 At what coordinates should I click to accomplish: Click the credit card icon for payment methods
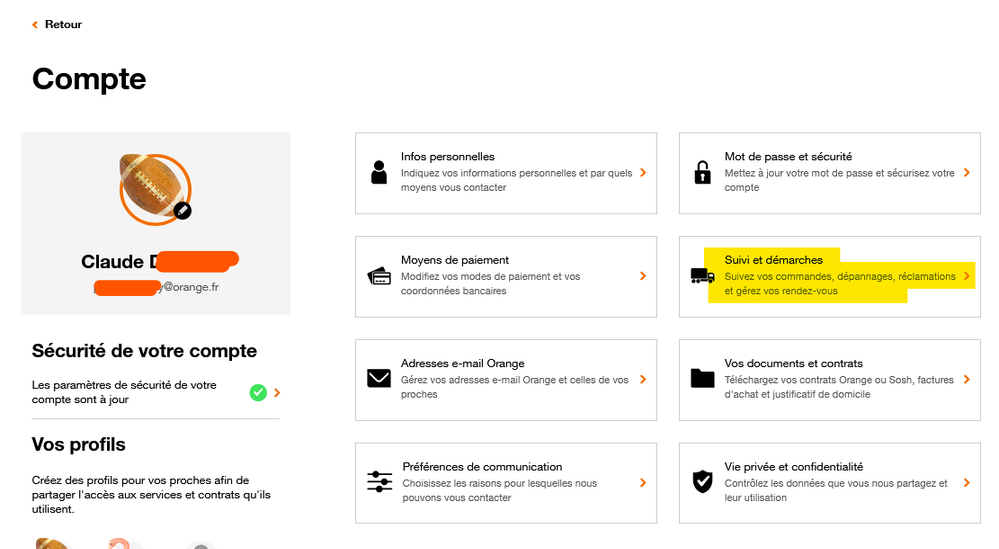point(379,277)
